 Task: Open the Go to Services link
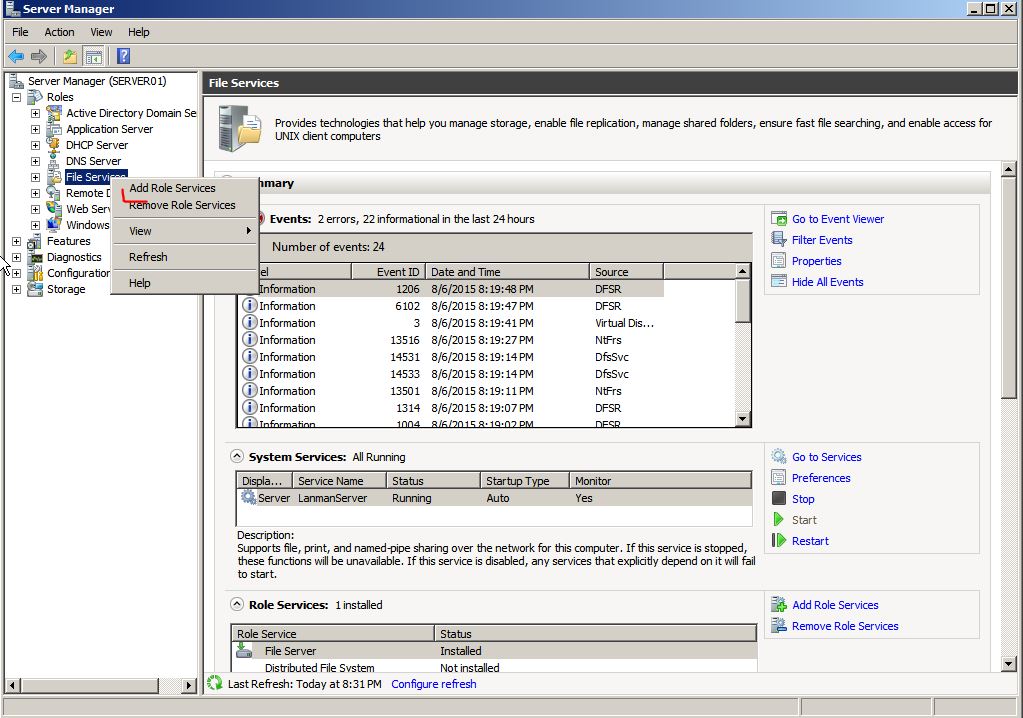click(827, 457)
